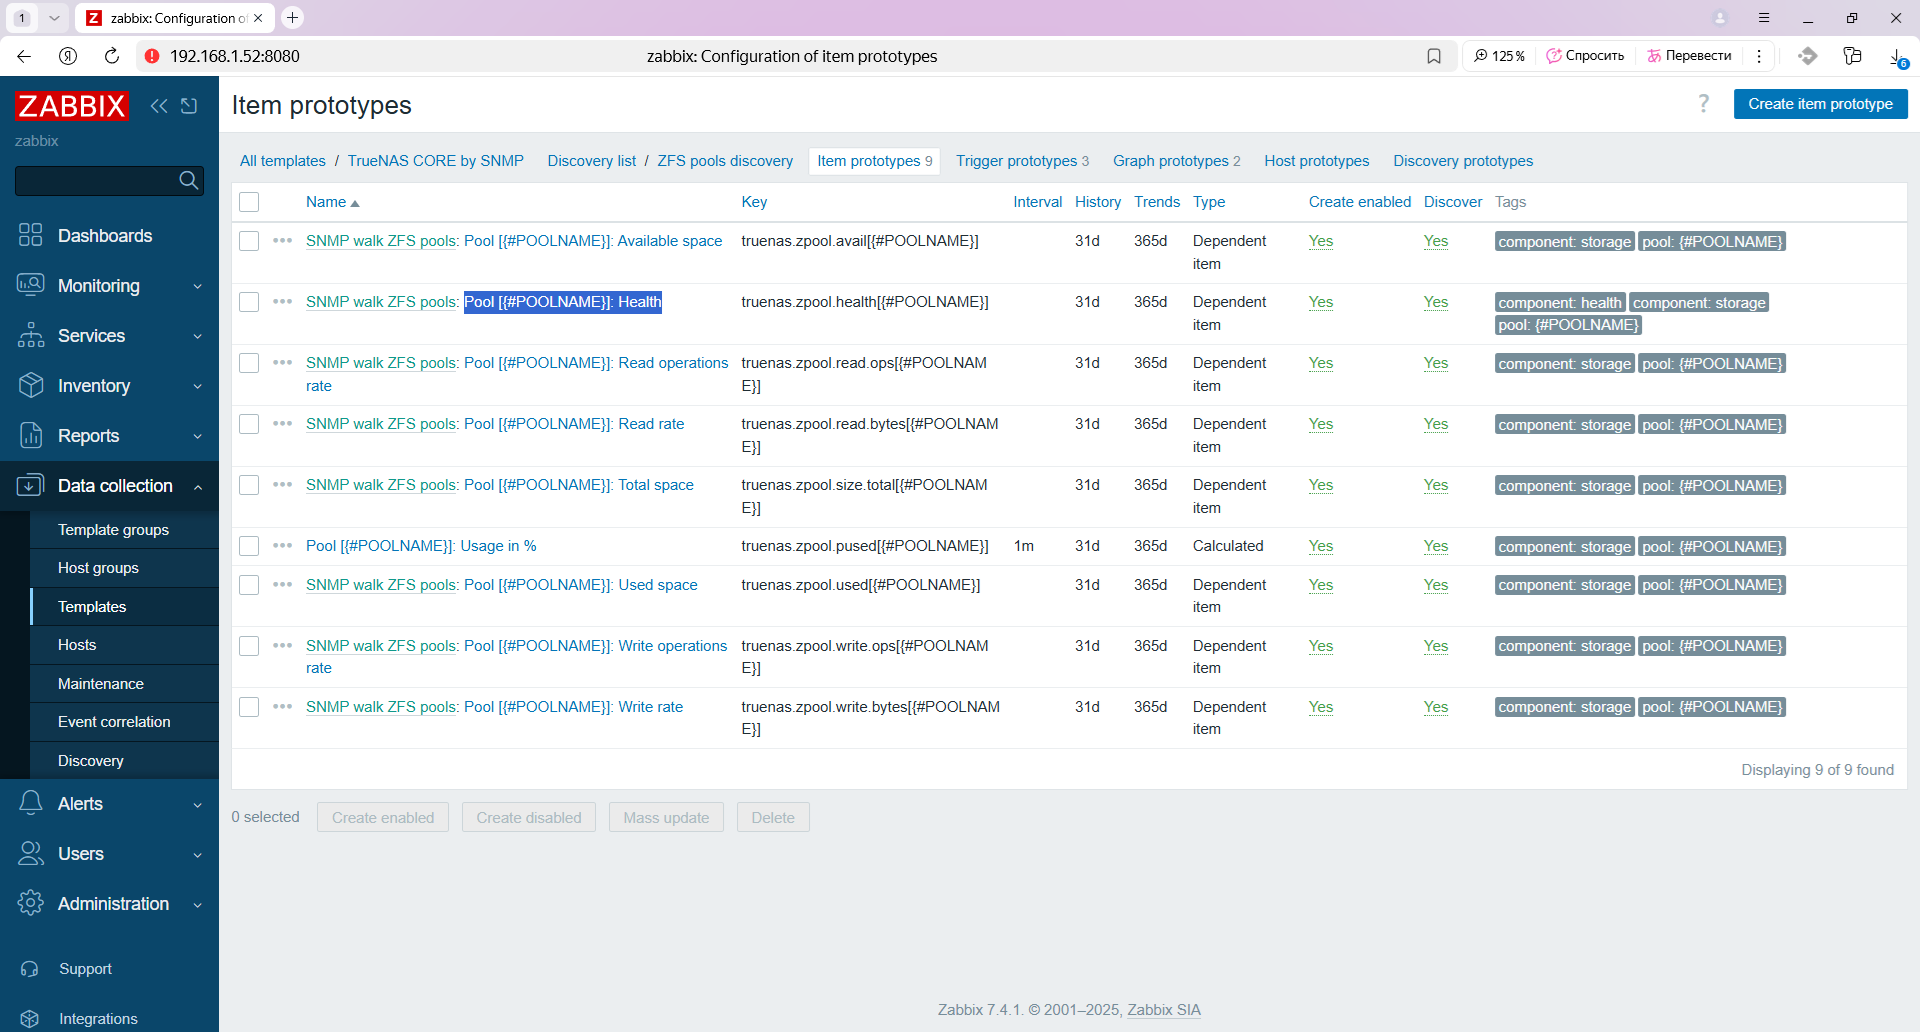Open the Host prototypes tab
The width and height of the screenshot is (1920, 1032).
coord(1316,161)
